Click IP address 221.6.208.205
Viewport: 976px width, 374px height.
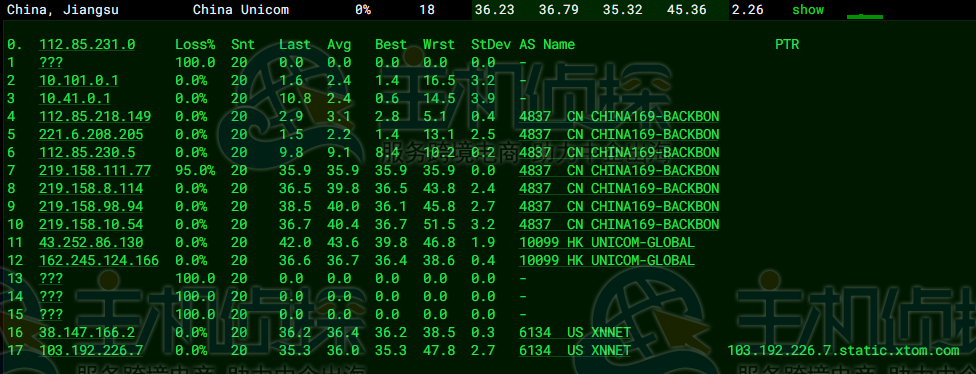tap(91, 134)
